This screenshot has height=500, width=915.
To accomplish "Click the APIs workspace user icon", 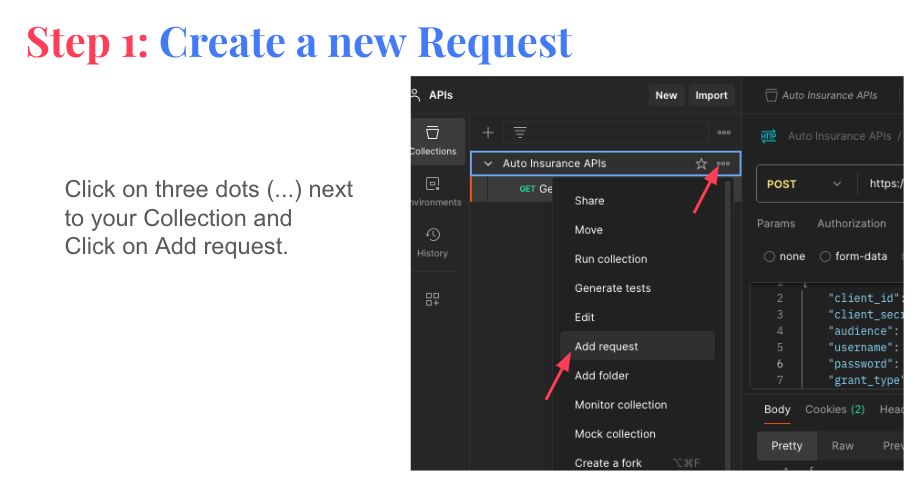I will click(415, 95).
